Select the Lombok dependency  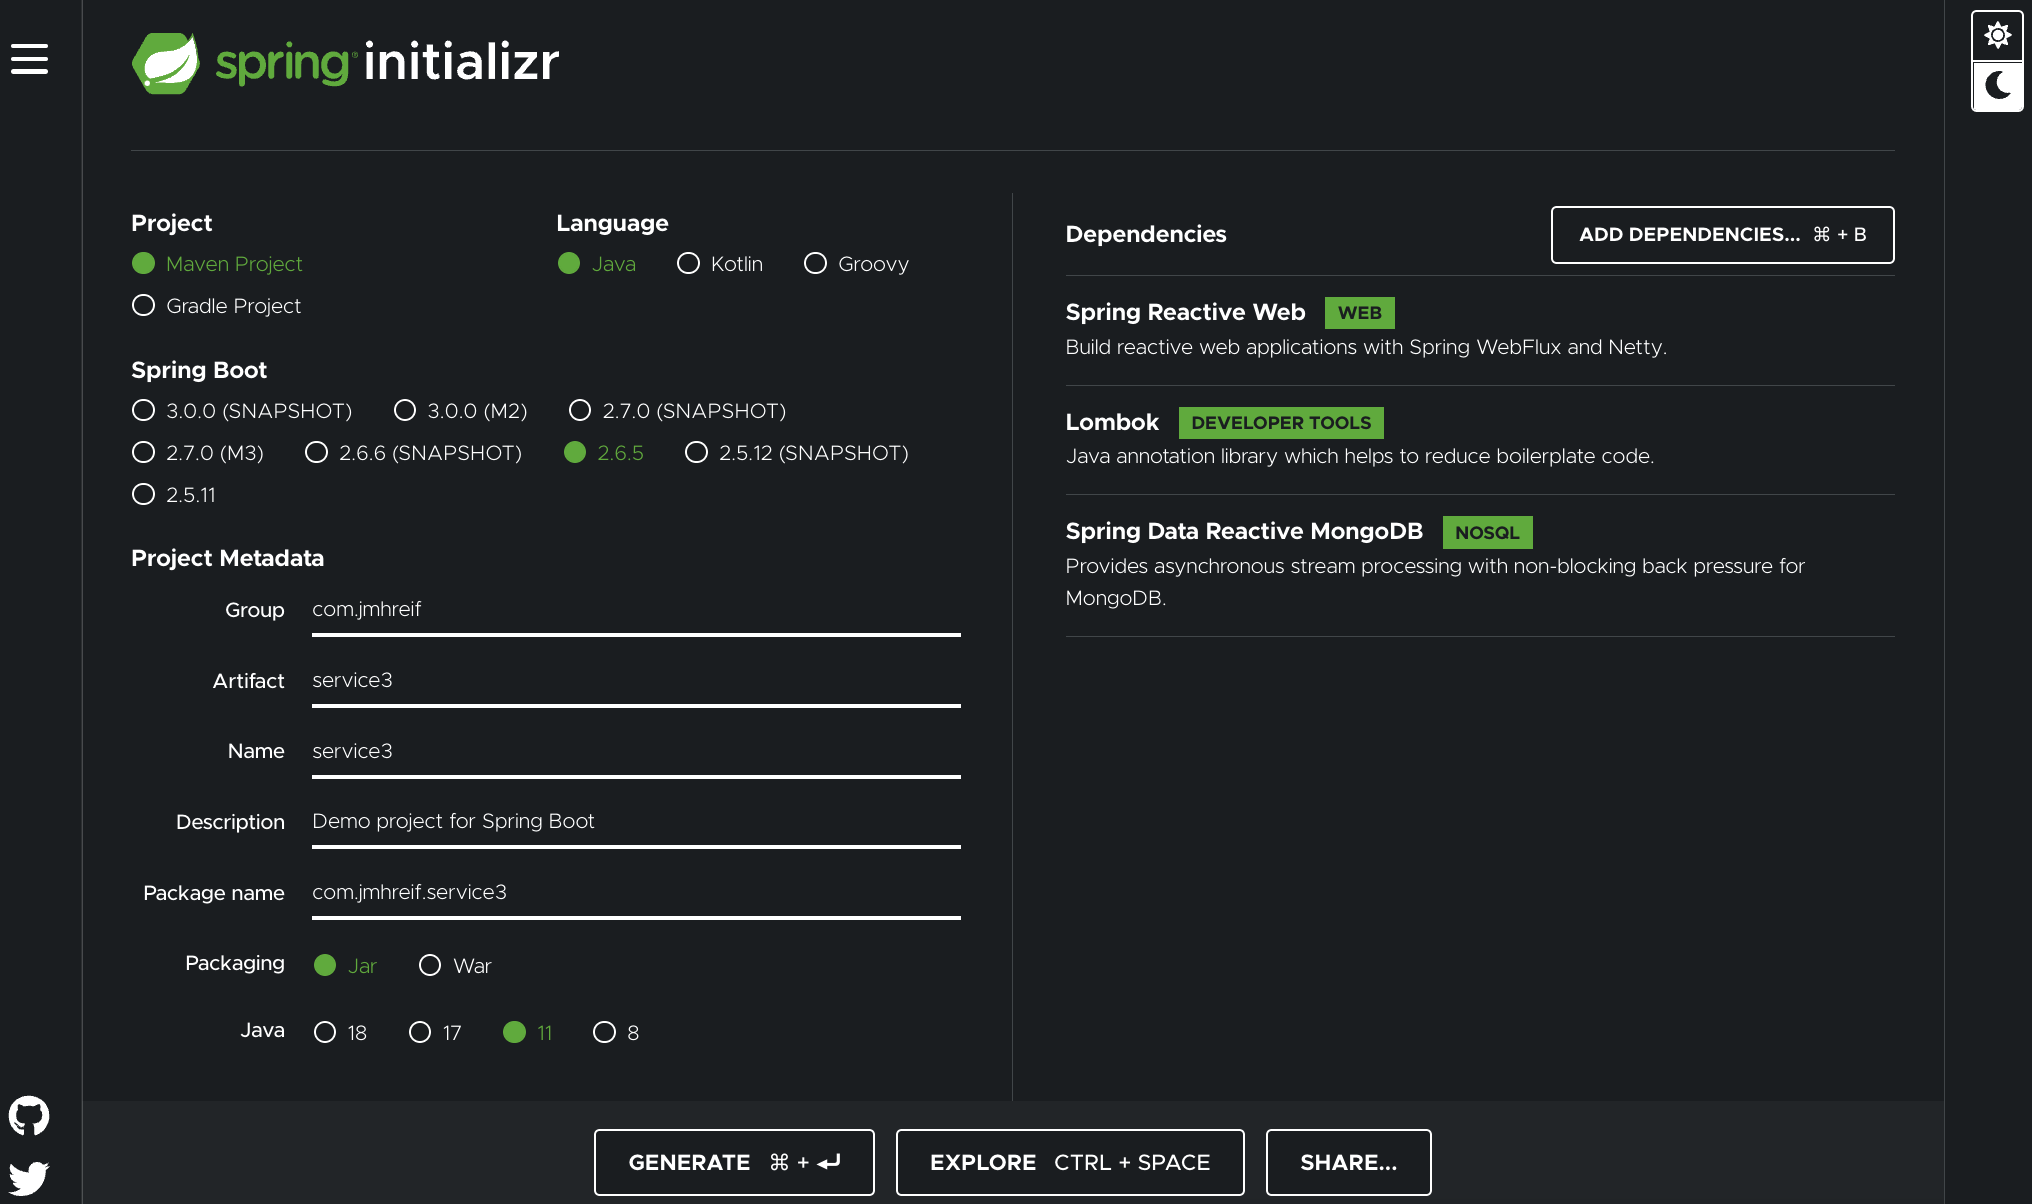coord(1480,440)
